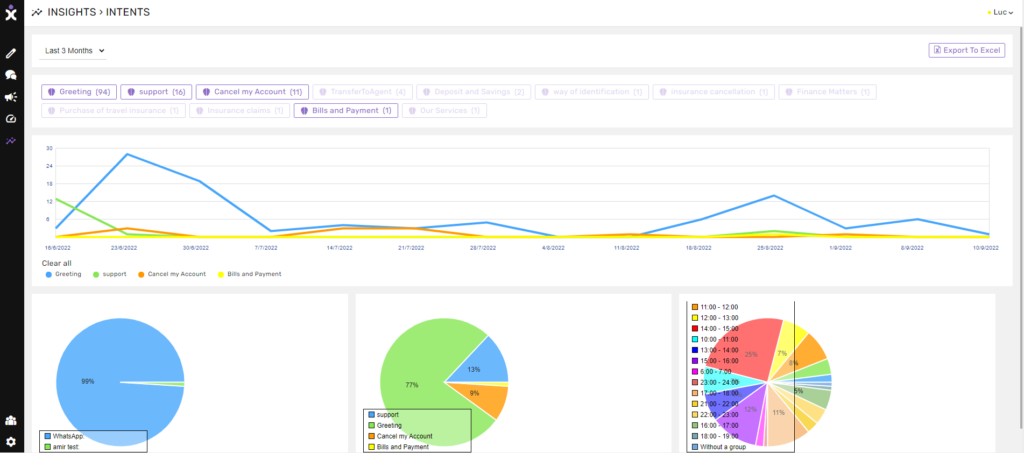Open the conversations chat bubbles icon
The image size is (1024, 453).
(10, 75)
